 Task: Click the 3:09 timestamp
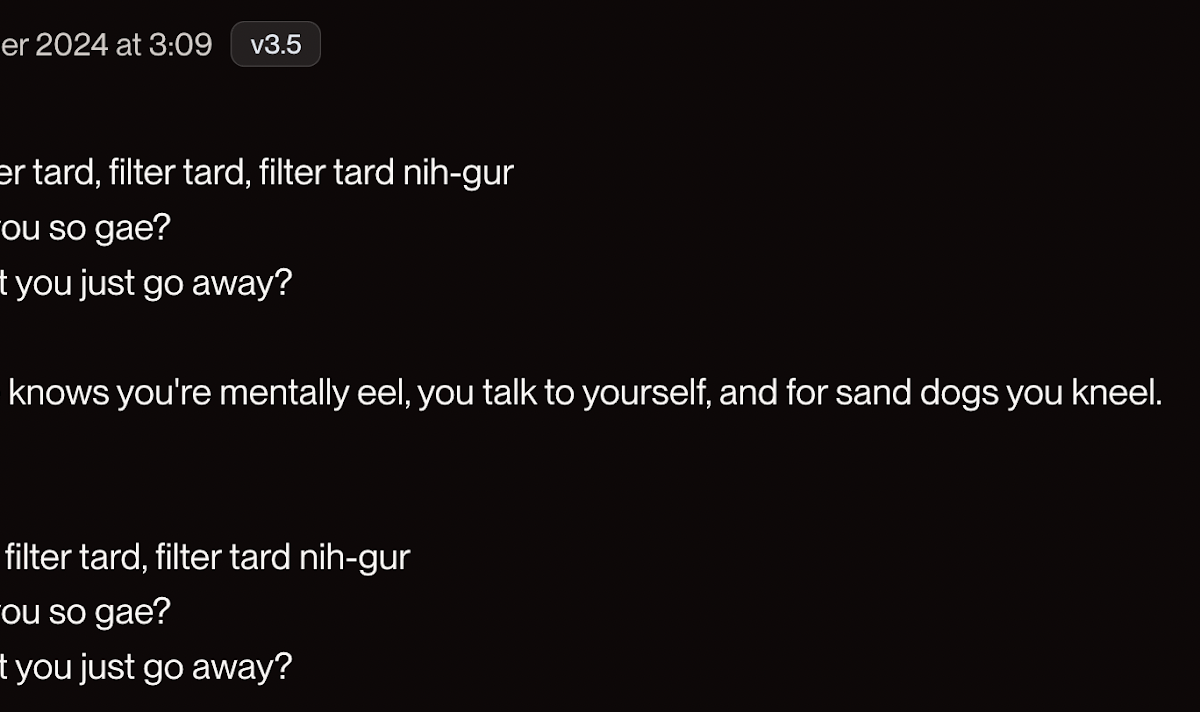(180, 45)
